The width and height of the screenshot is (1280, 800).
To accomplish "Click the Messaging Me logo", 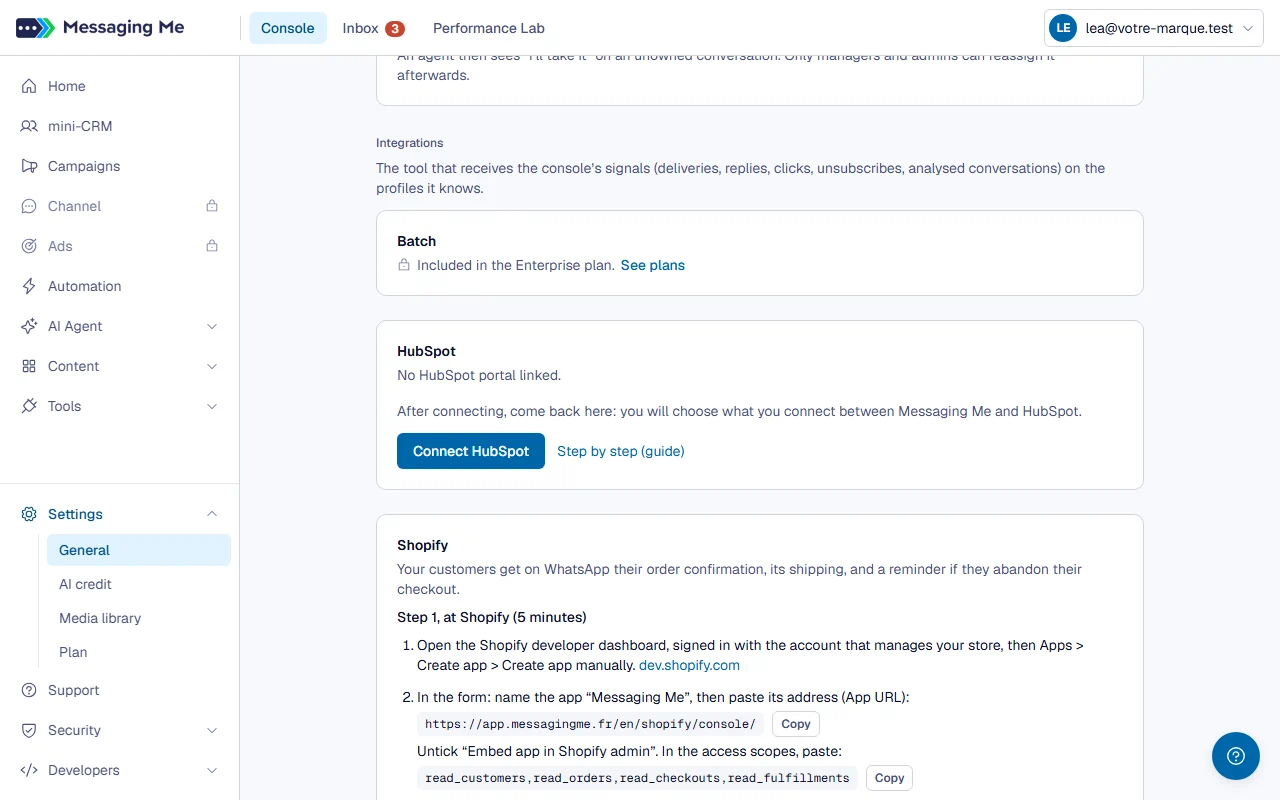I will 100,28.
